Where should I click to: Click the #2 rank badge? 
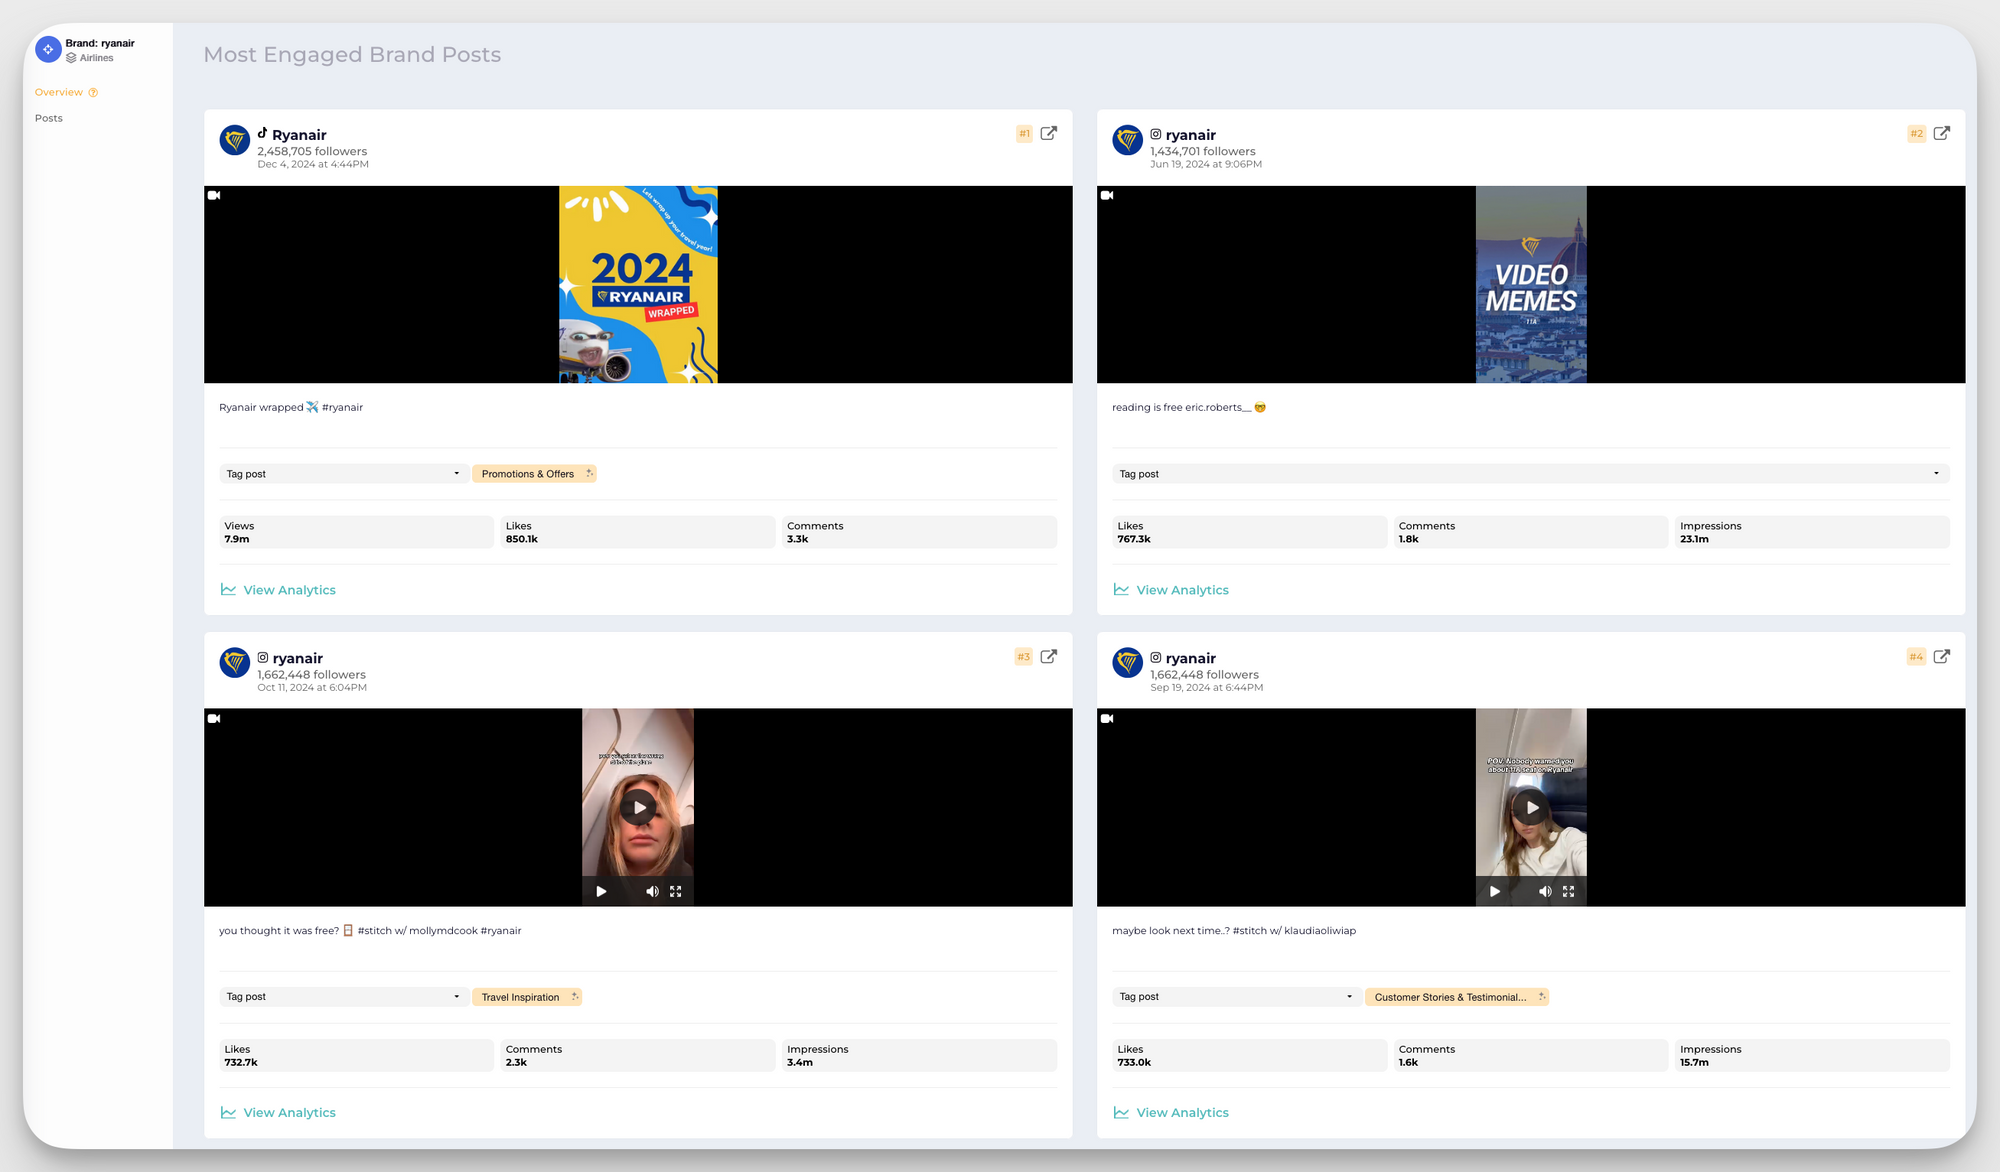pos(1916,134)
